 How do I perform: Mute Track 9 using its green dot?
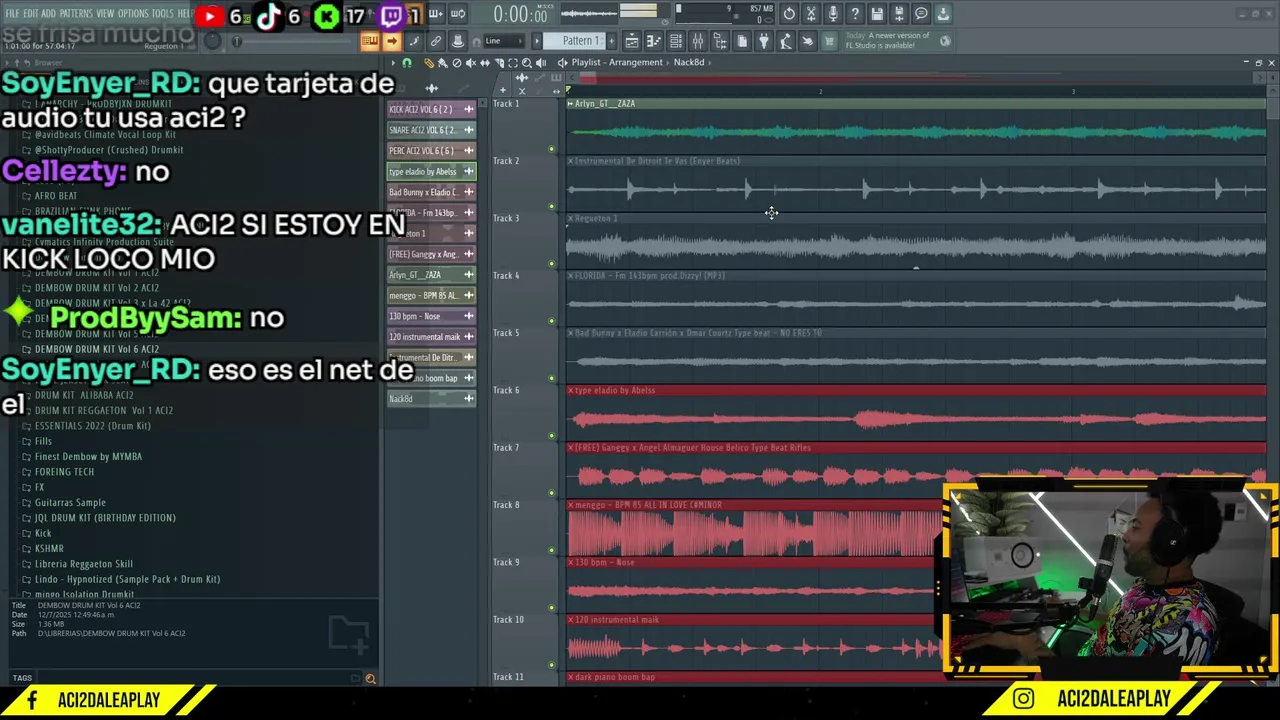551,608
